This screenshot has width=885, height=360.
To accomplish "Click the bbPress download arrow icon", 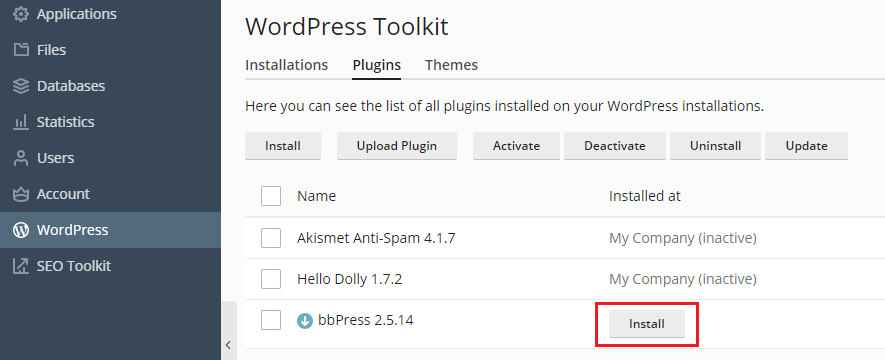I will point(305,321).
